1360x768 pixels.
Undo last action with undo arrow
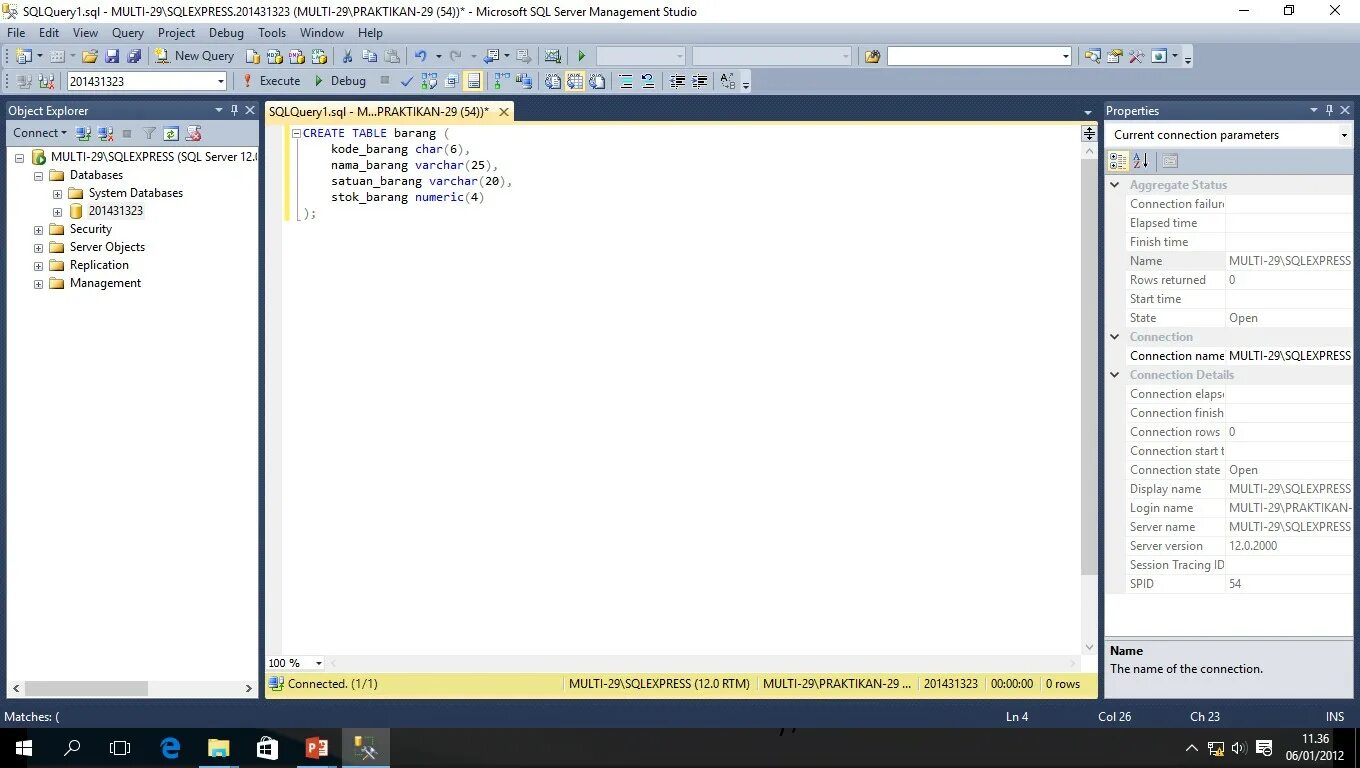point(421,56)
